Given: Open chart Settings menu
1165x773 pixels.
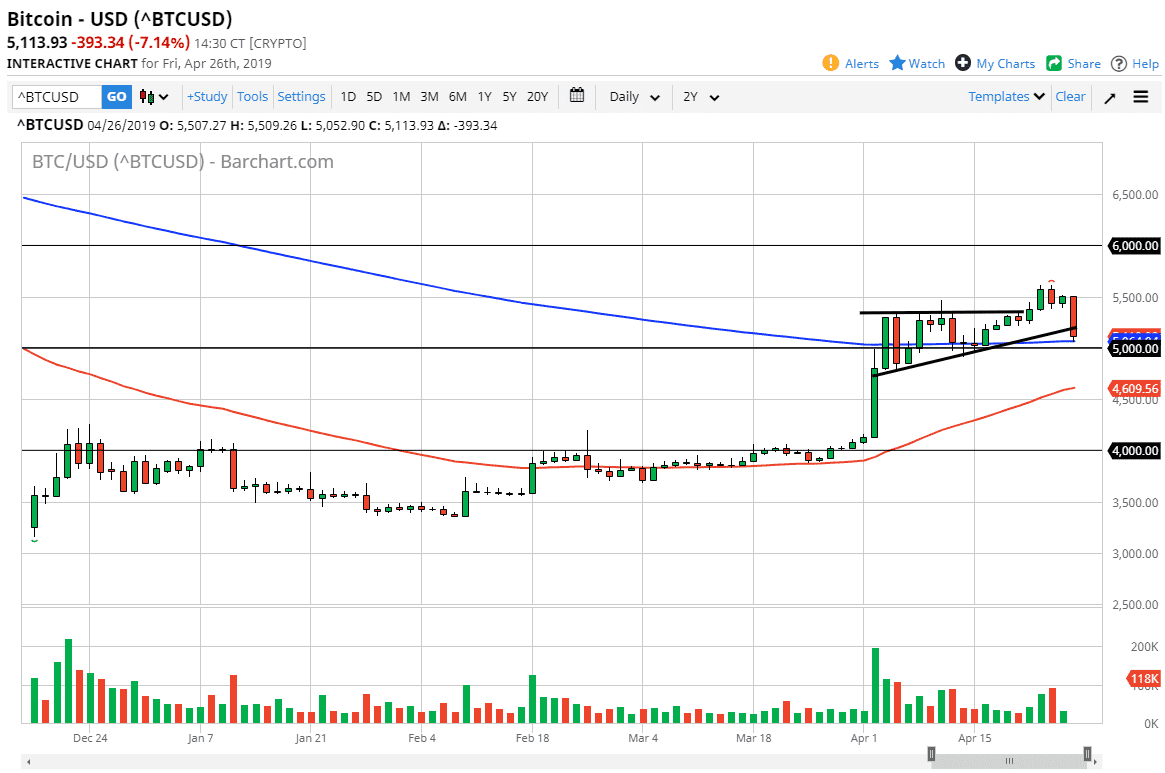Looking at the screenshot, I should (x=301, y=97).
